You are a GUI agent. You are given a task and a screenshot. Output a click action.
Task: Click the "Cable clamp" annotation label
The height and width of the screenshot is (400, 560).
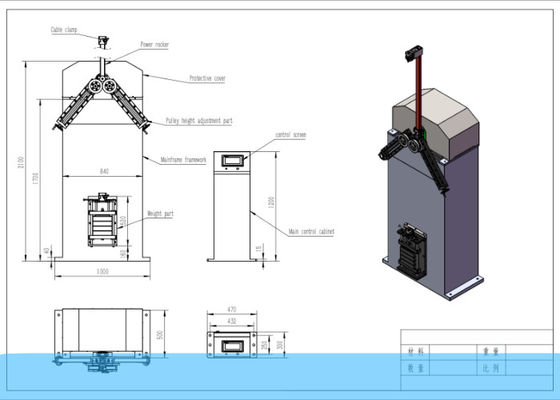(64, 30)
